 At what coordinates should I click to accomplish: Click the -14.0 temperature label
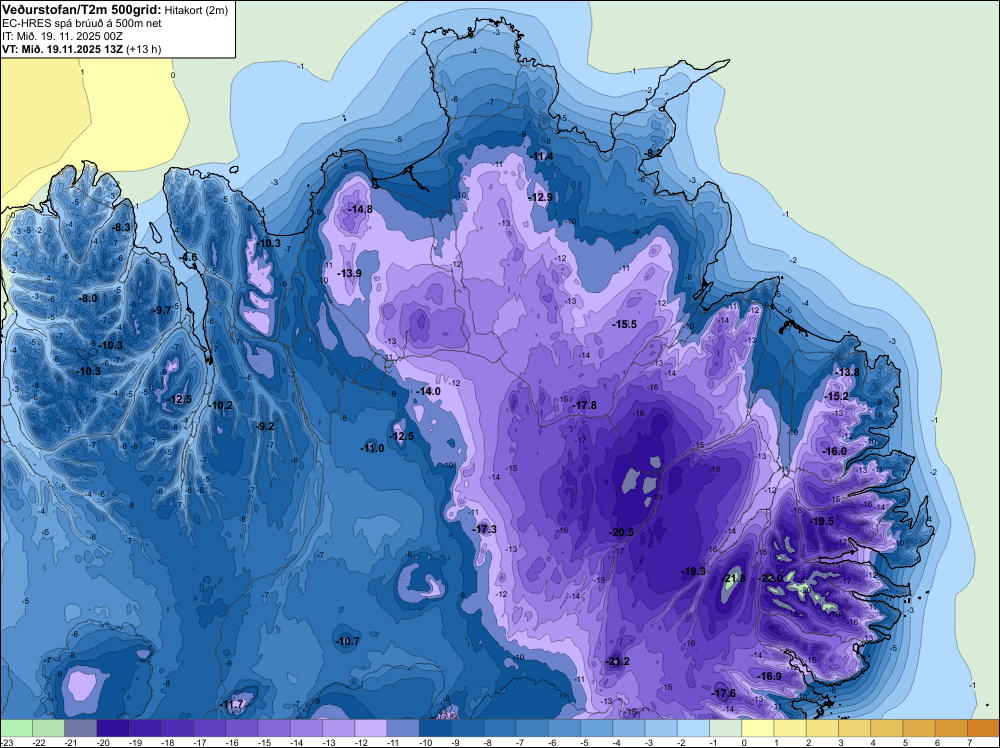point(428,391)
